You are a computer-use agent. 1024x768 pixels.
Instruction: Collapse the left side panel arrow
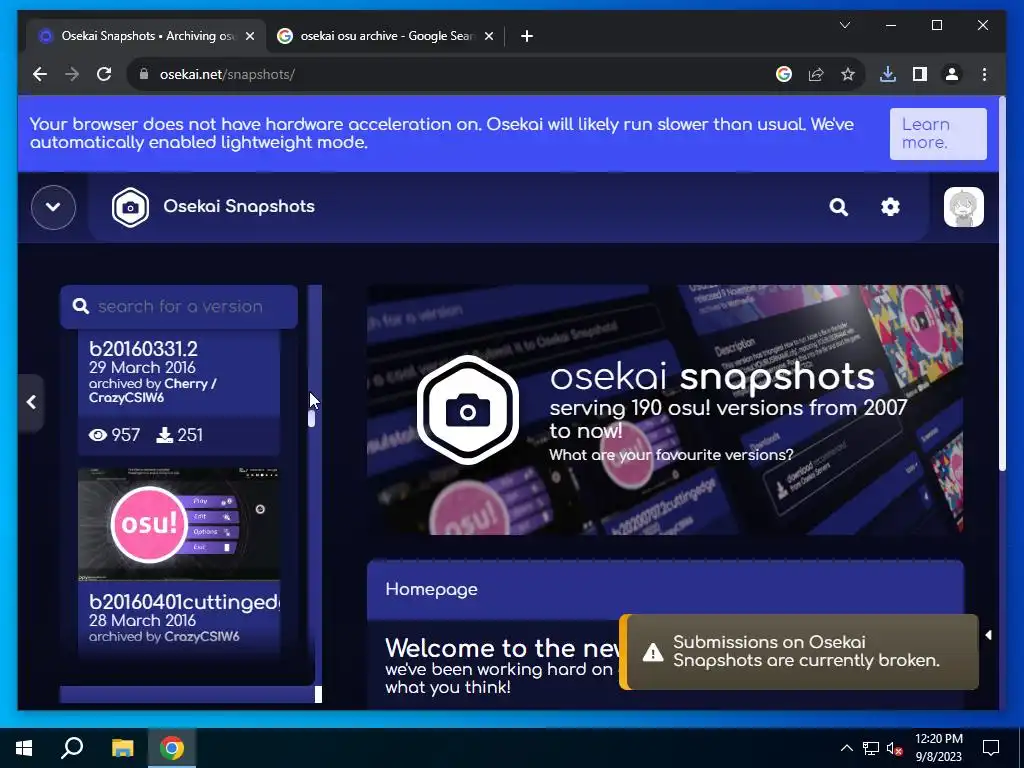point(31,402)
